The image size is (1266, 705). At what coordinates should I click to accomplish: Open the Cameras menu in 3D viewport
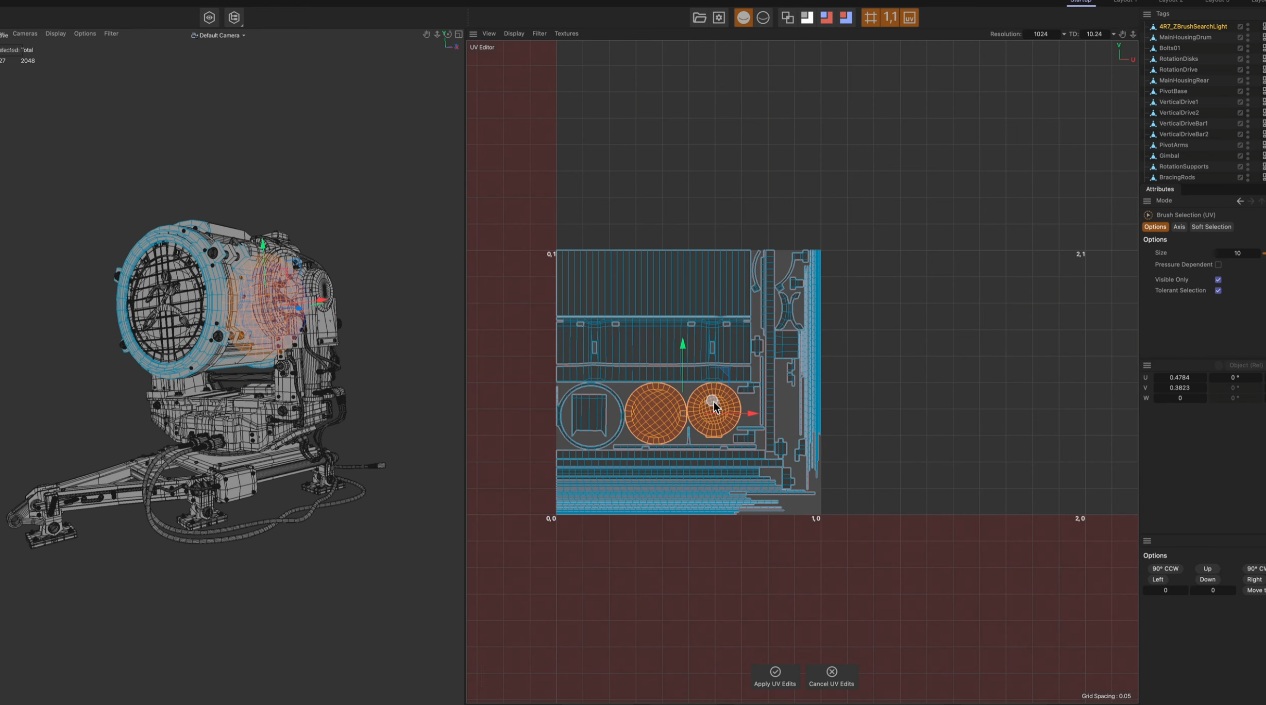pos(25,34)
